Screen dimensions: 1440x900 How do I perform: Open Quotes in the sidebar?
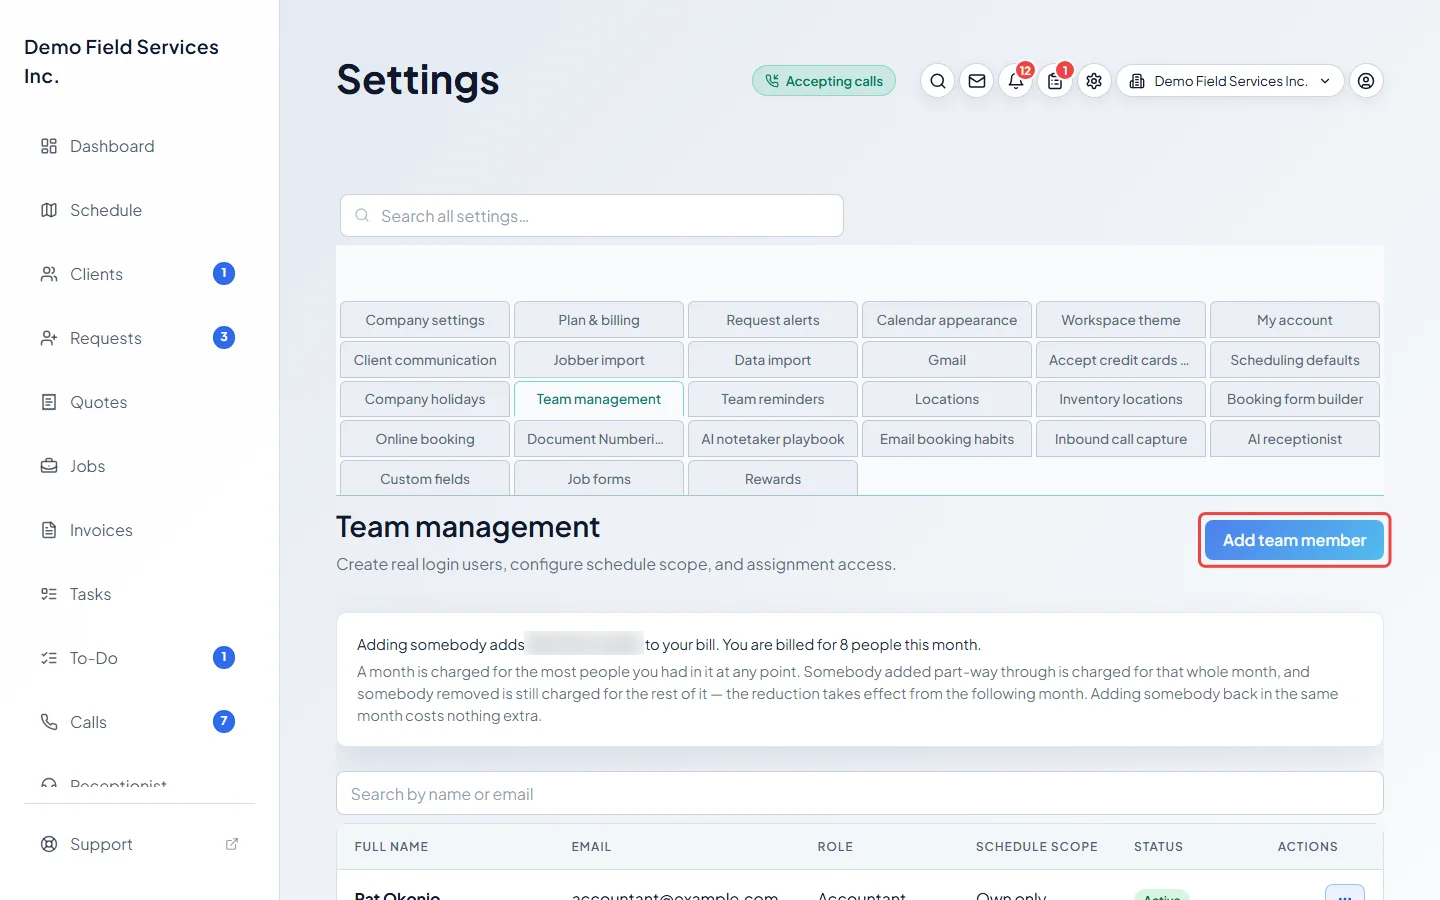139,402
